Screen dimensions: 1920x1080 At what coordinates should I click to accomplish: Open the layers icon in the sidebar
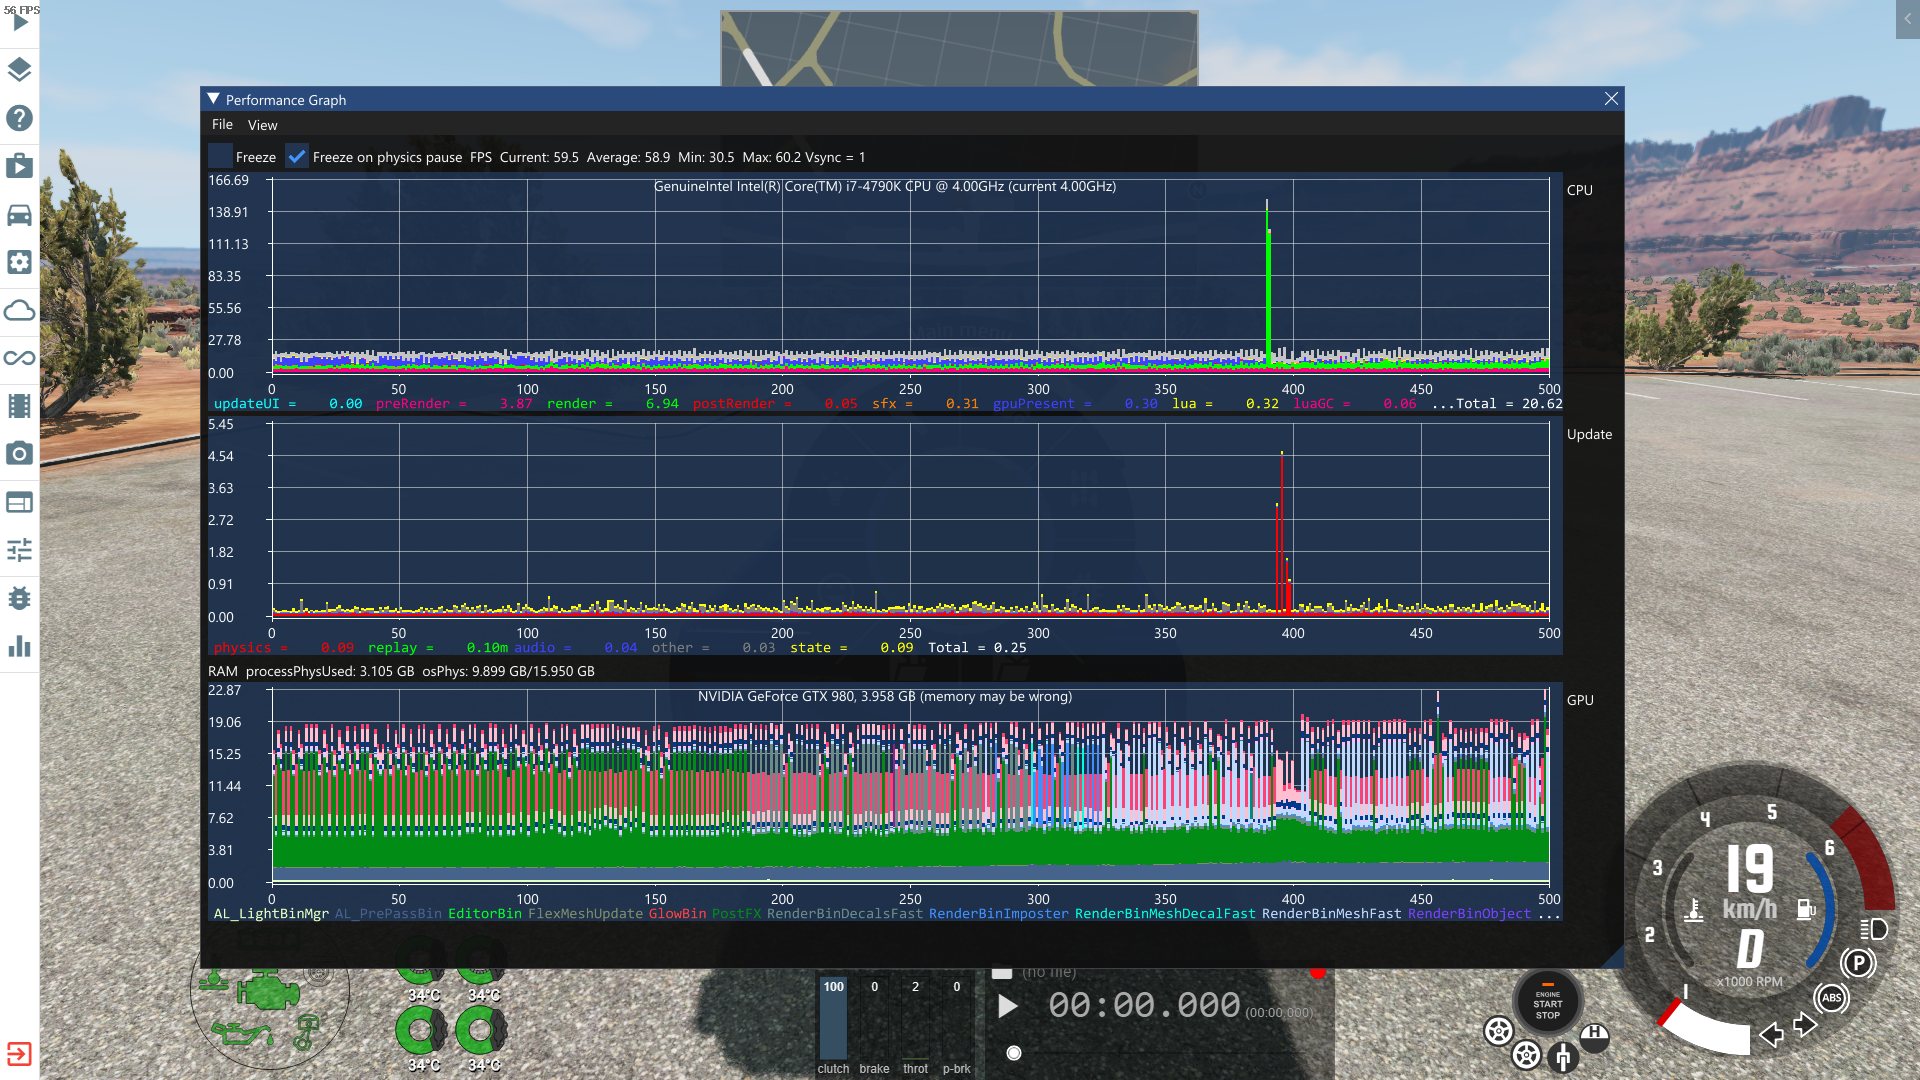click(20, 70)
